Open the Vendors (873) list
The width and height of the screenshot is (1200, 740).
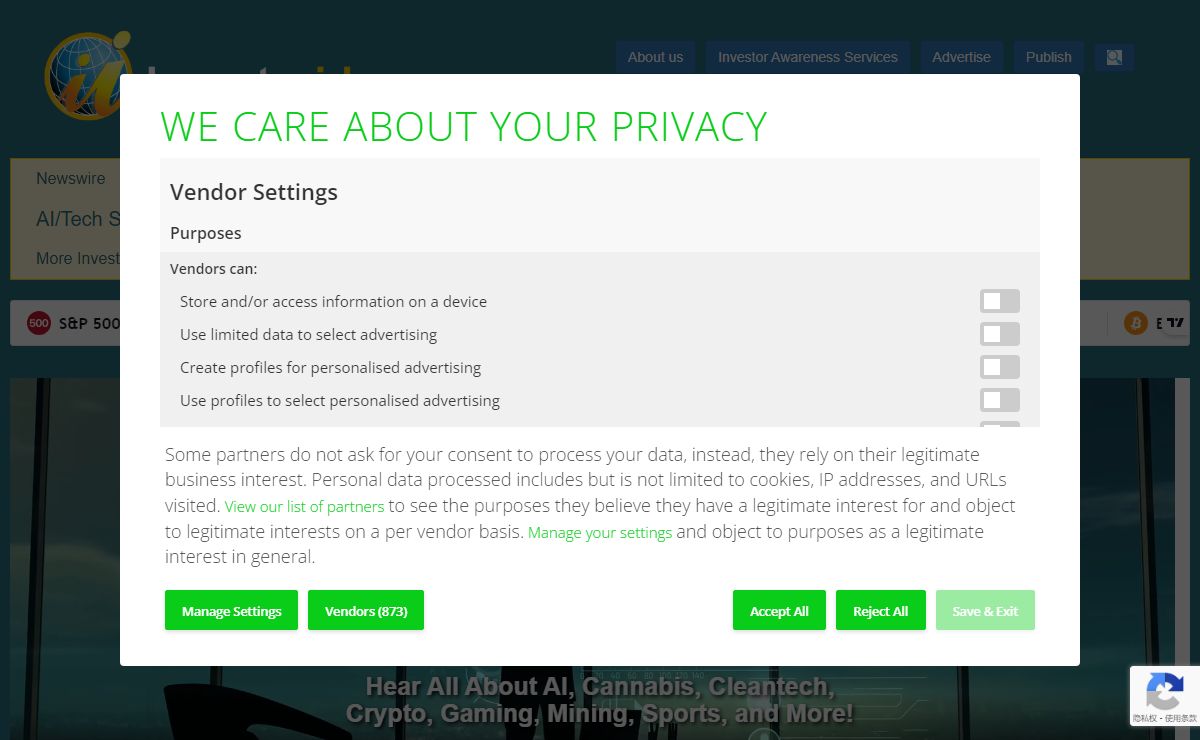pyautogui.click(x=366, y=610)
